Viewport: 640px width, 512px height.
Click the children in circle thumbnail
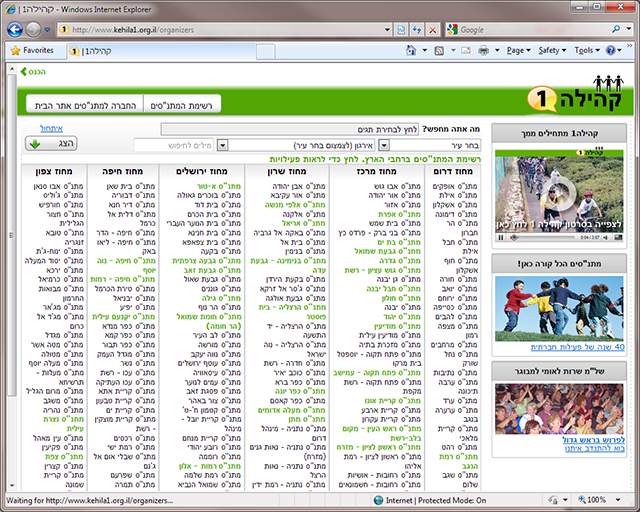click(559, 309)
